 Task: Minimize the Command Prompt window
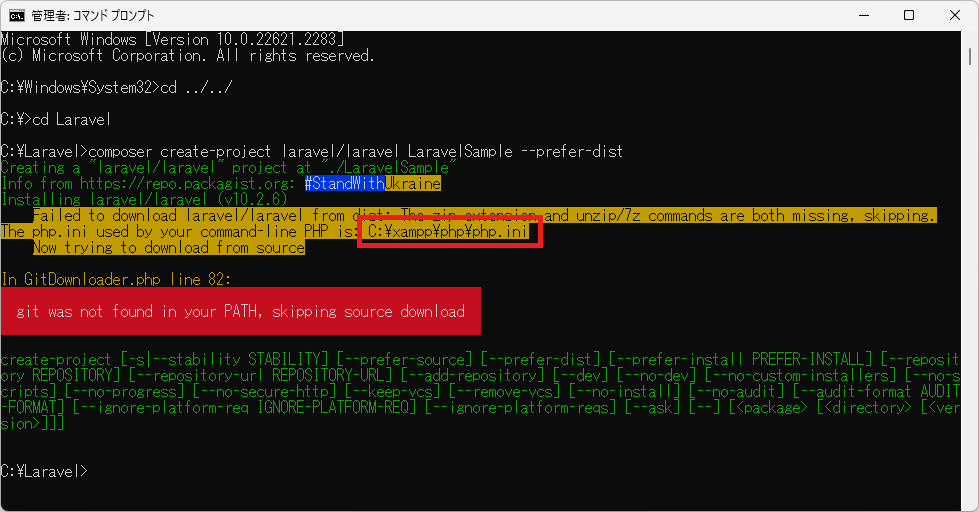click(864, 15)
